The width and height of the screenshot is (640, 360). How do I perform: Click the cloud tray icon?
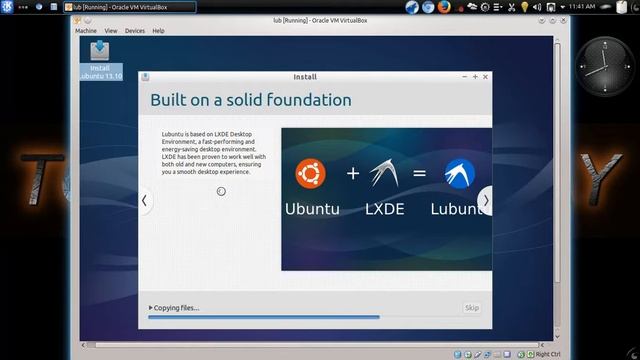[x=472, y=7]
